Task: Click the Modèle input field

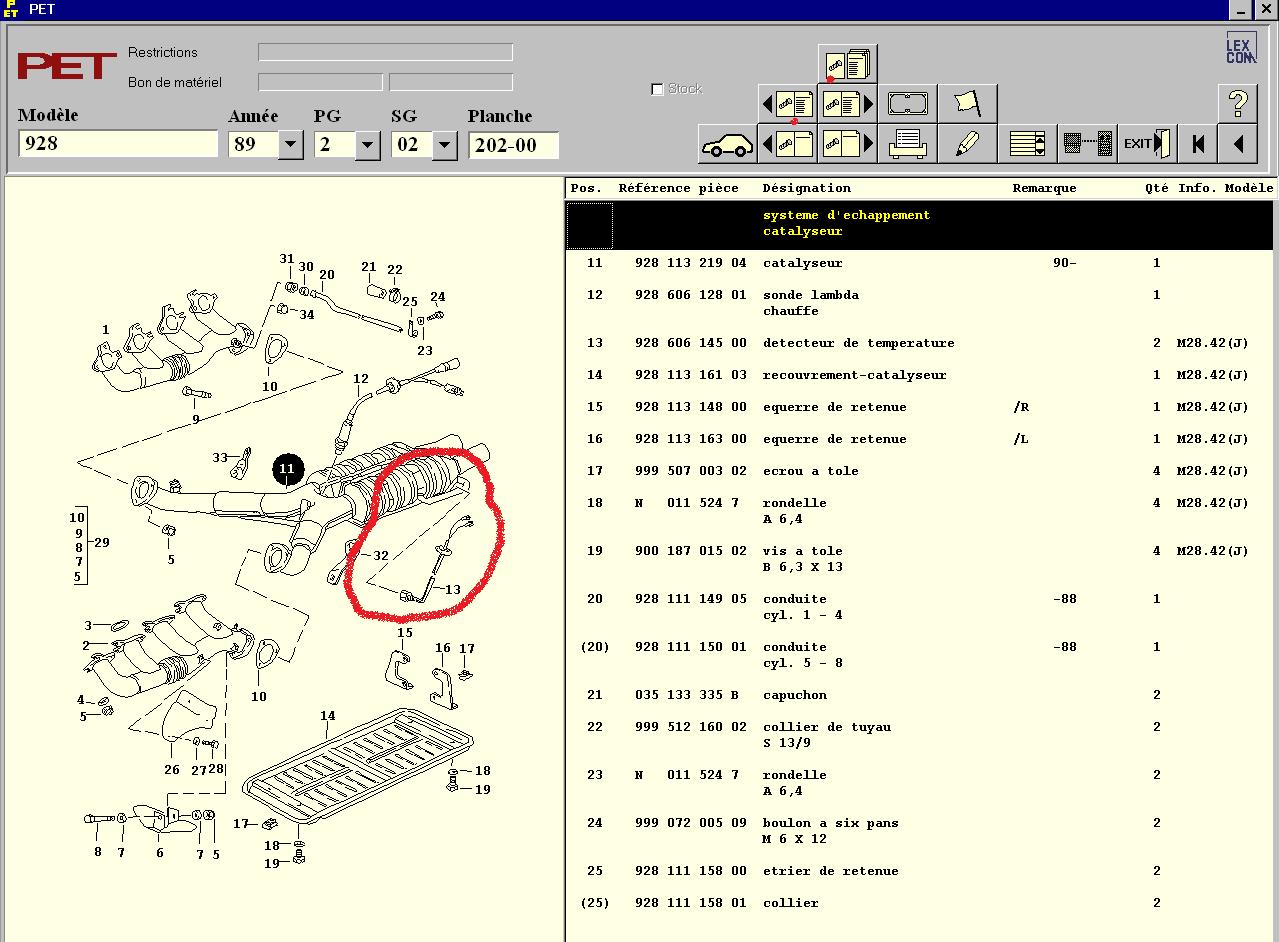Action: pyautogui.click(x=118, y=143)
